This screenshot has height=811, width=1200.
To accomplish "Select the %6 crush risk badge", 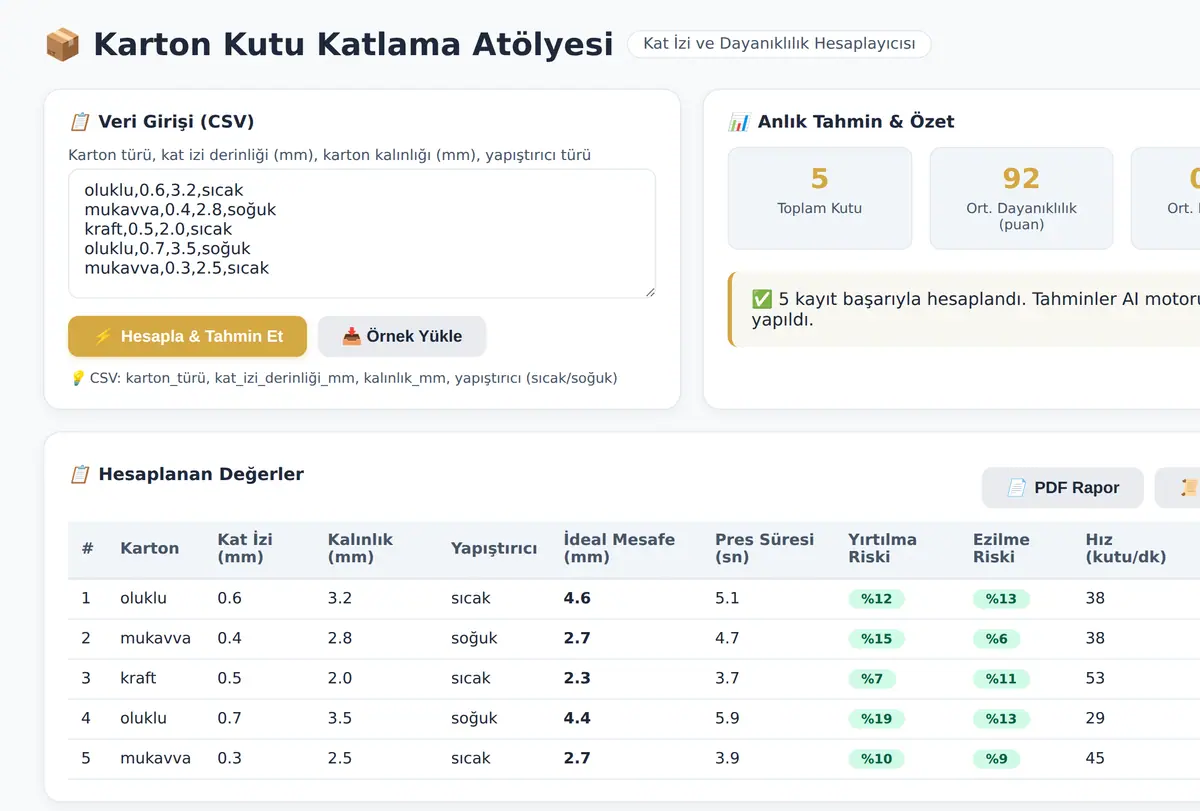I will [997, 639].
